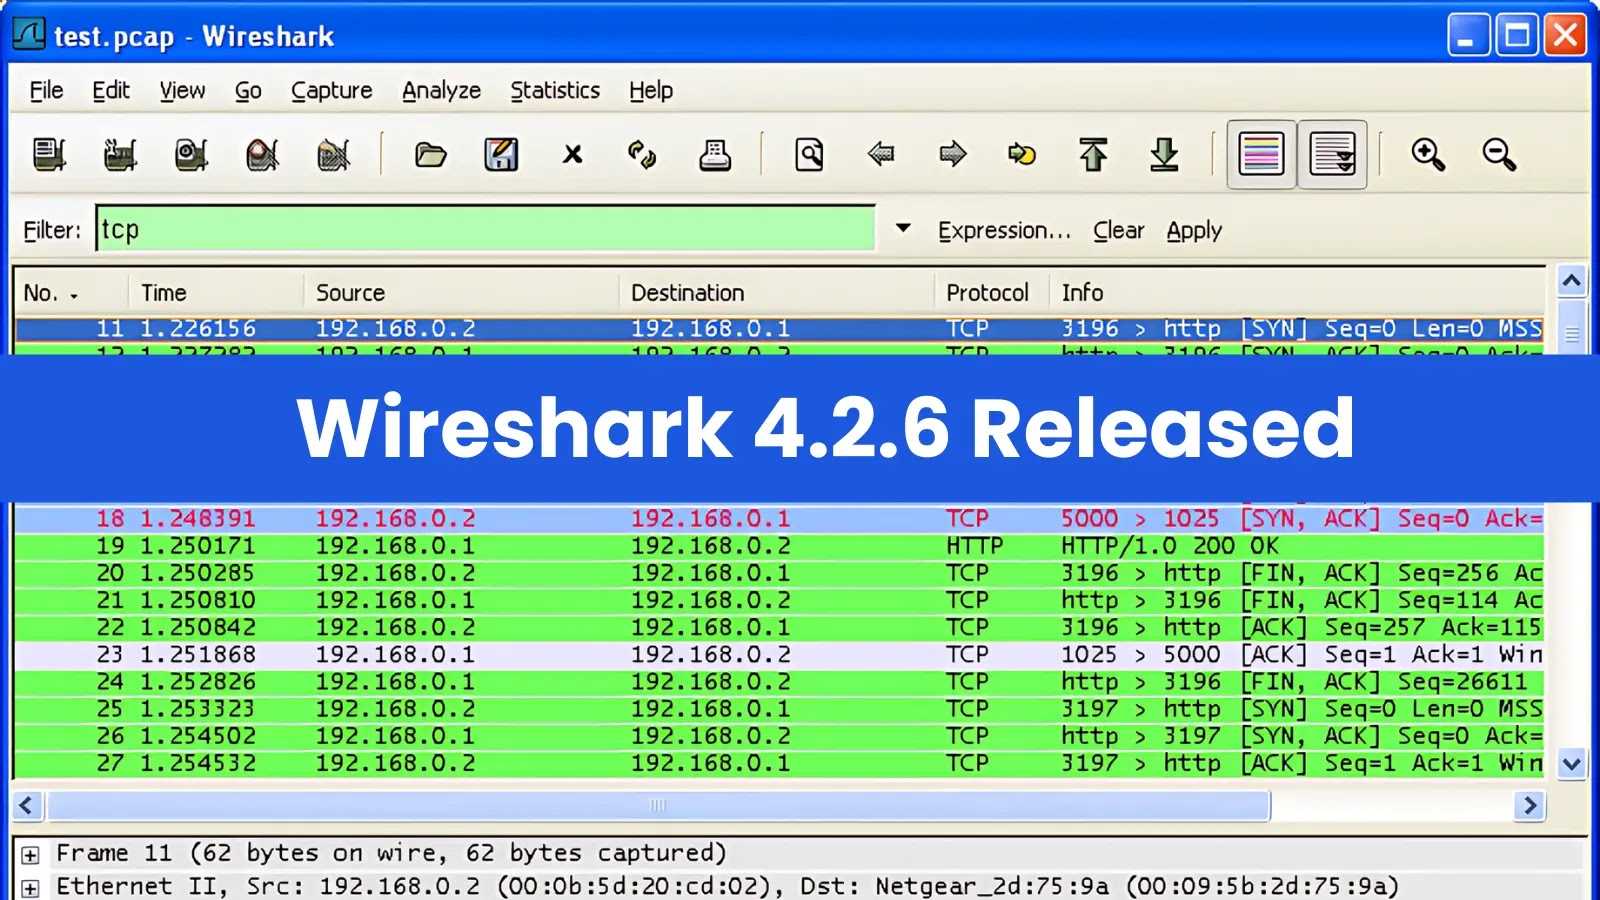Apply the display filter
Image resolution: width=1600 pixels, height=900 pixels.
pos(1194,230)
